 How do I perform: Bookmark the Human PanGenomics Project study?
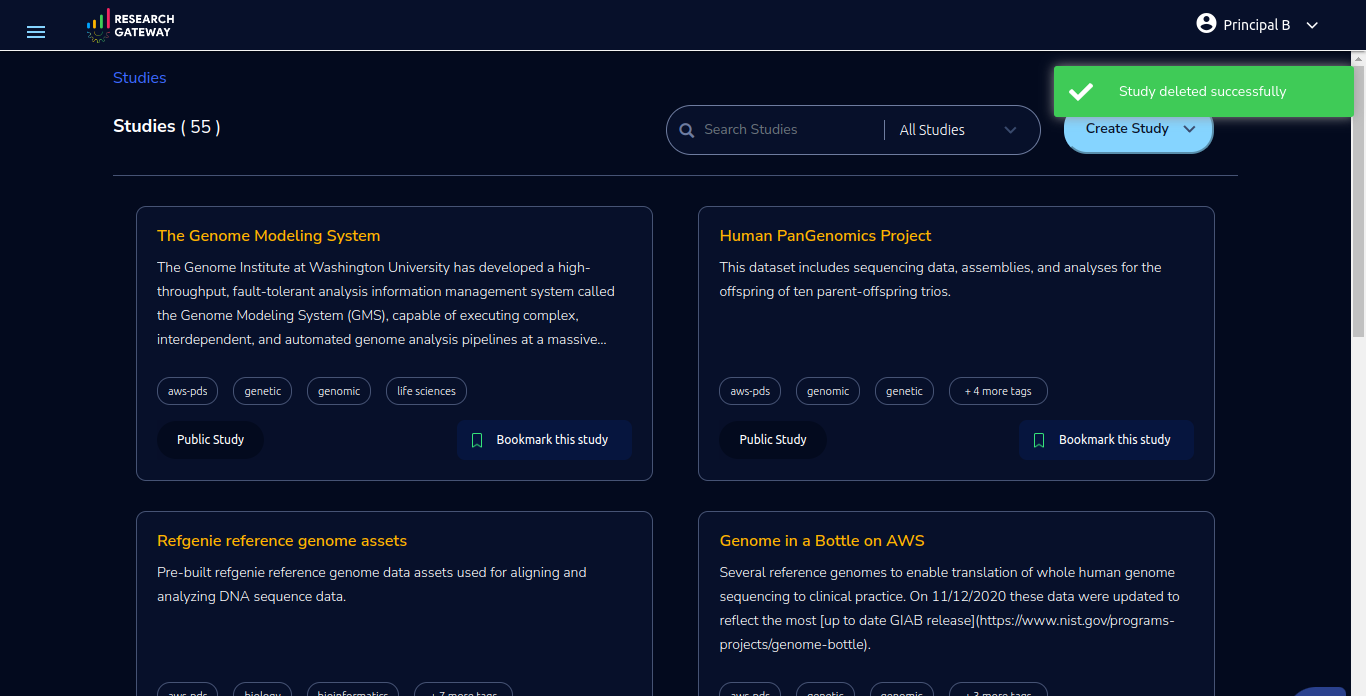click(x=1107, y=440)
